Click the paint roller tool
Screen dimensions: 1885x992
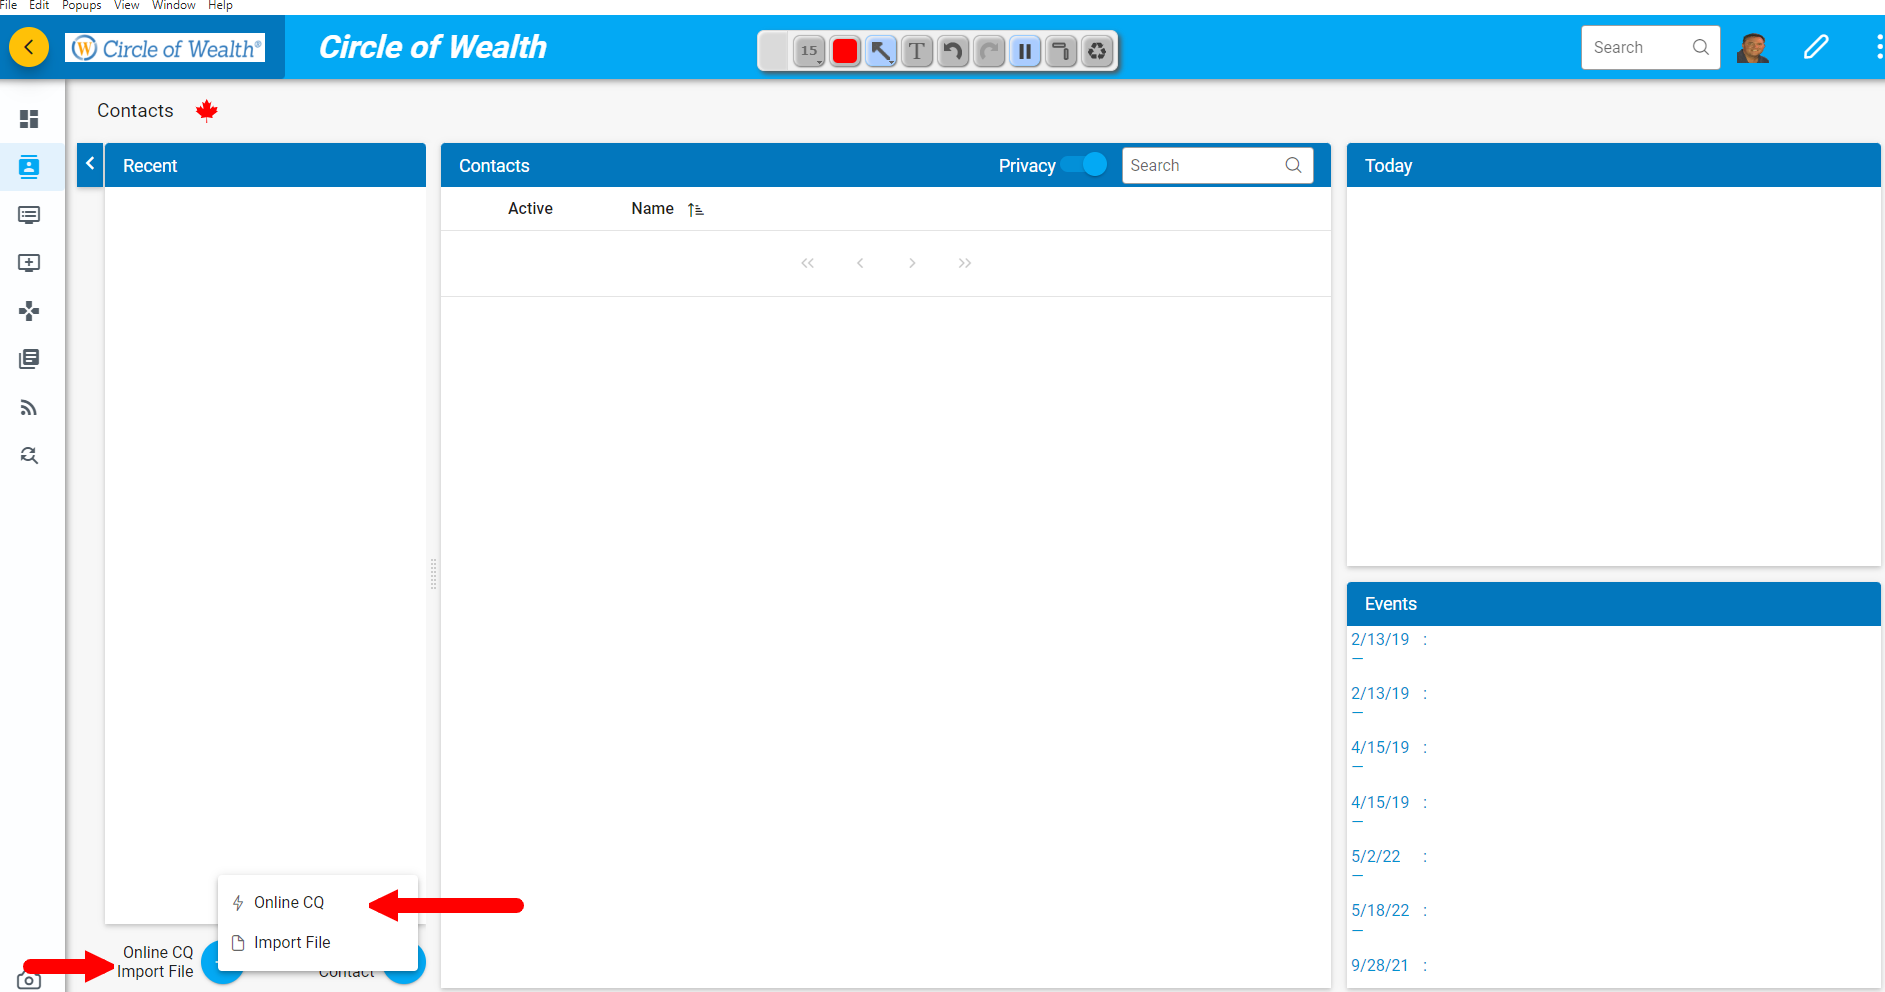click(1061, 51)
